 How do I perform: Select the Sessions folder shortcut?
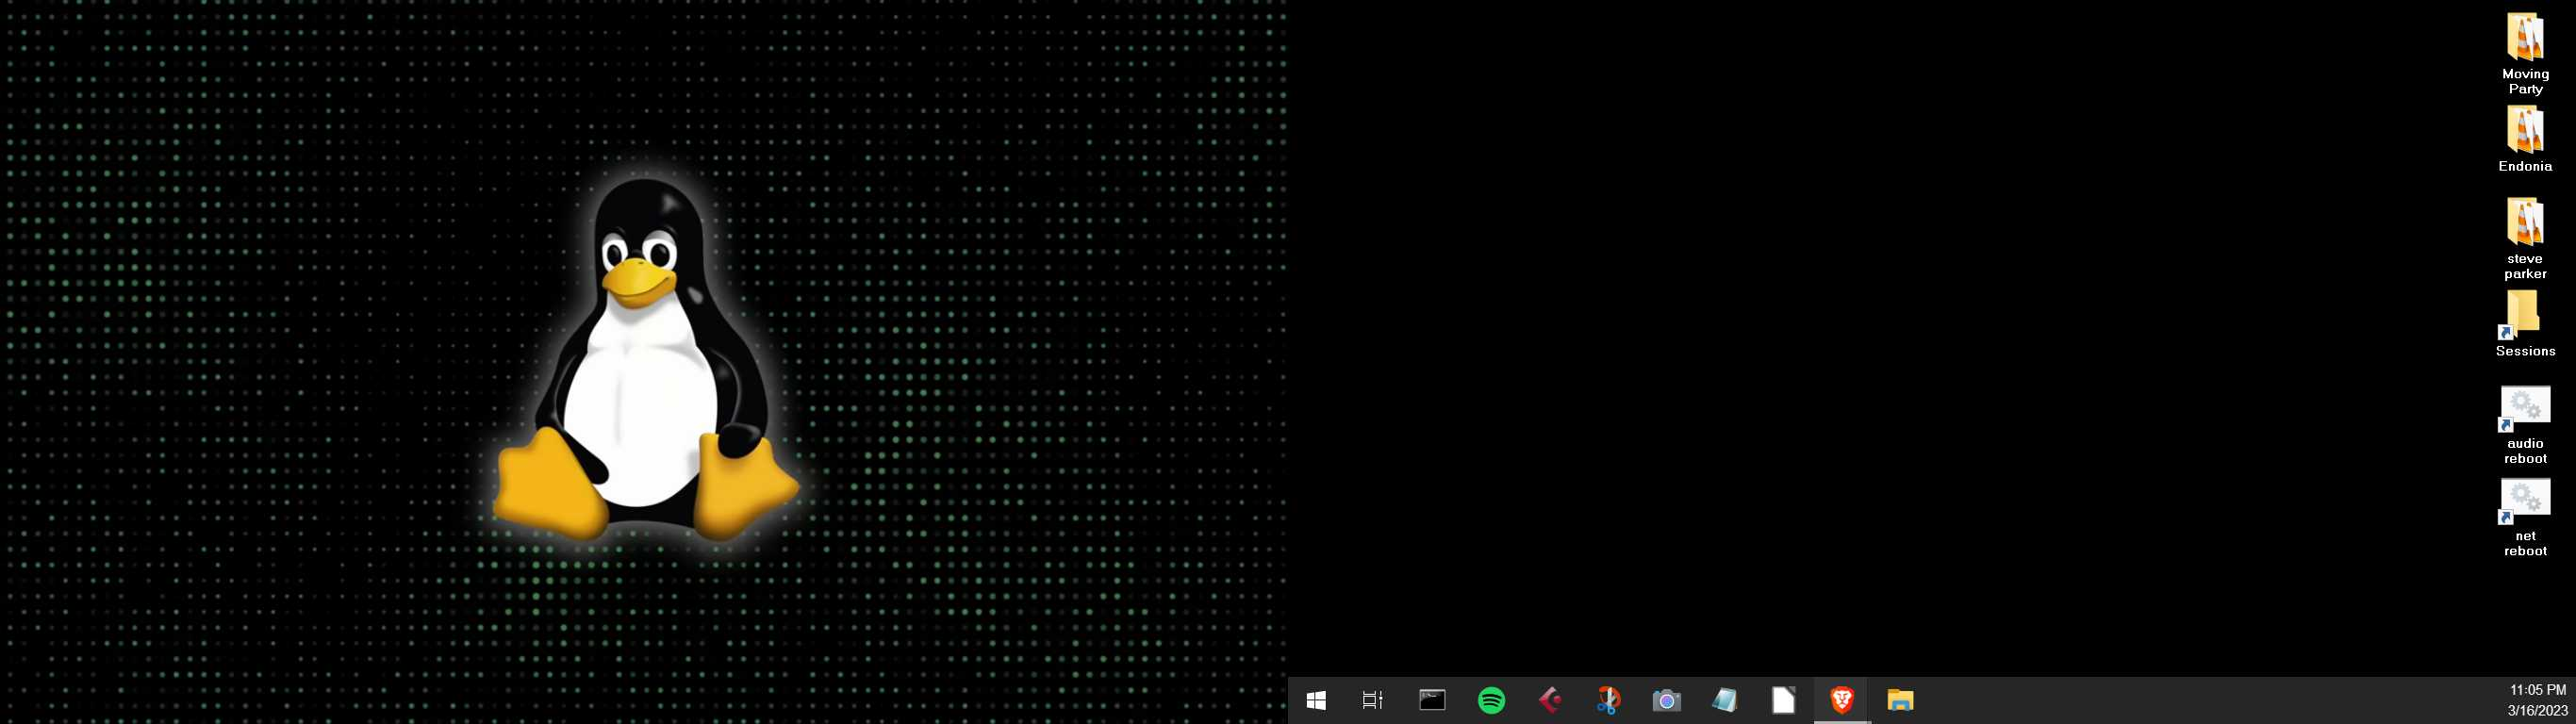[2525, 324]
